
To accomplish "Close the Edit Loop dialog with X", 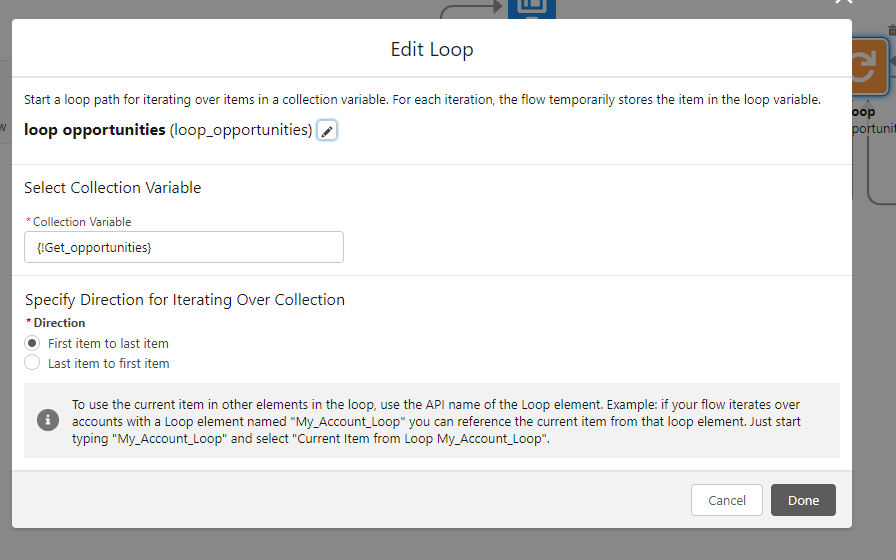I will [x=844, y=3].
